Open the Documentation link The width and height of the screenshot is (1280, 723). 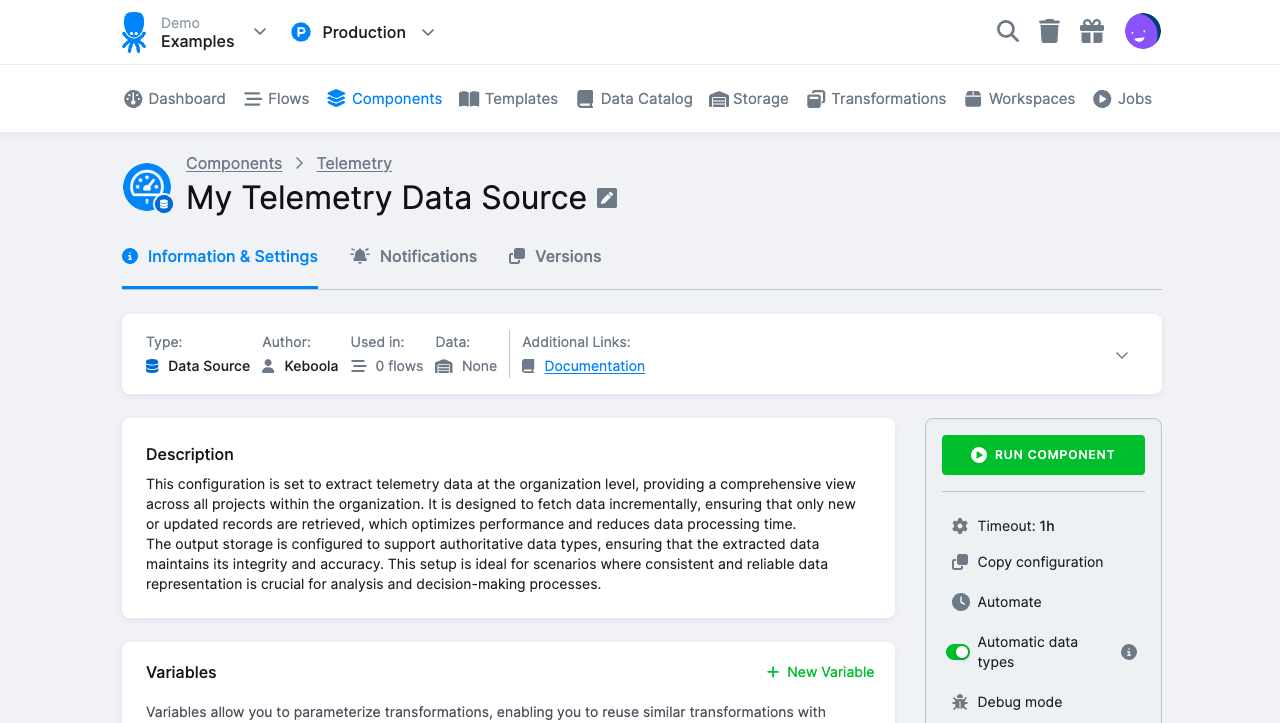pyautogui.click(x=594, y=366)
